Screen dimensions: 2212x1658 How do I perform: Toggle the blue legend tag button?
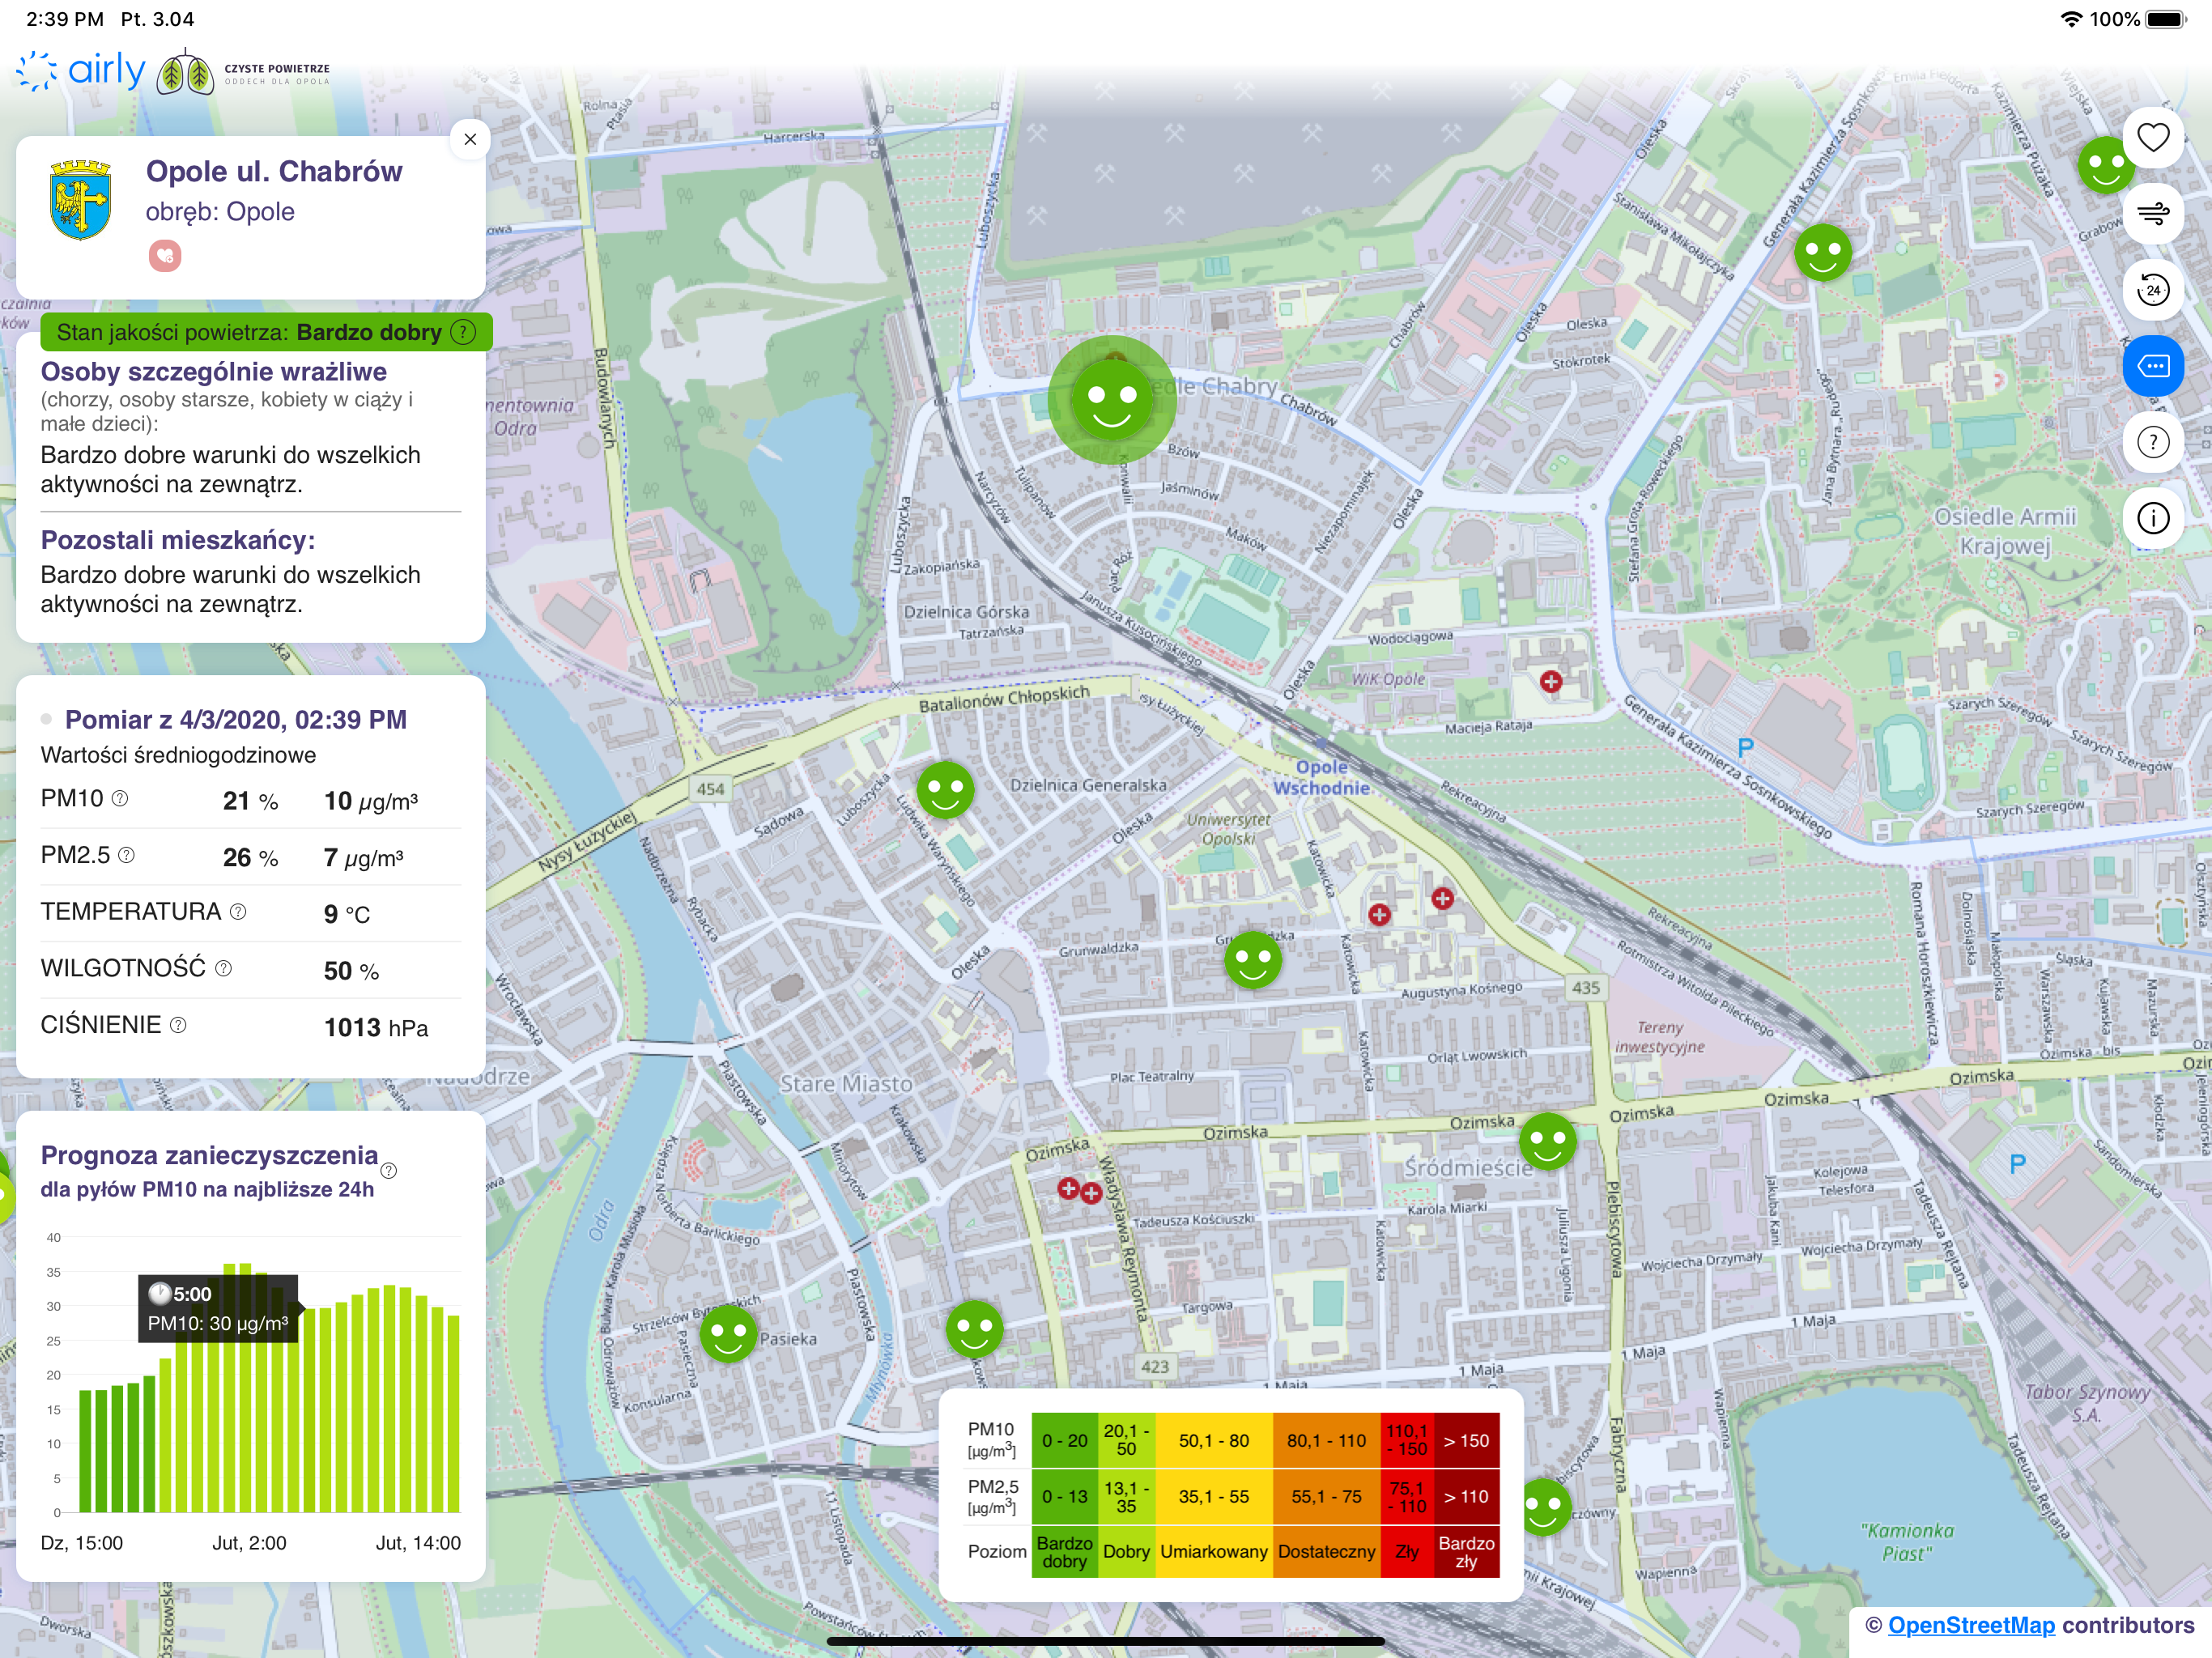point(2152,366)
